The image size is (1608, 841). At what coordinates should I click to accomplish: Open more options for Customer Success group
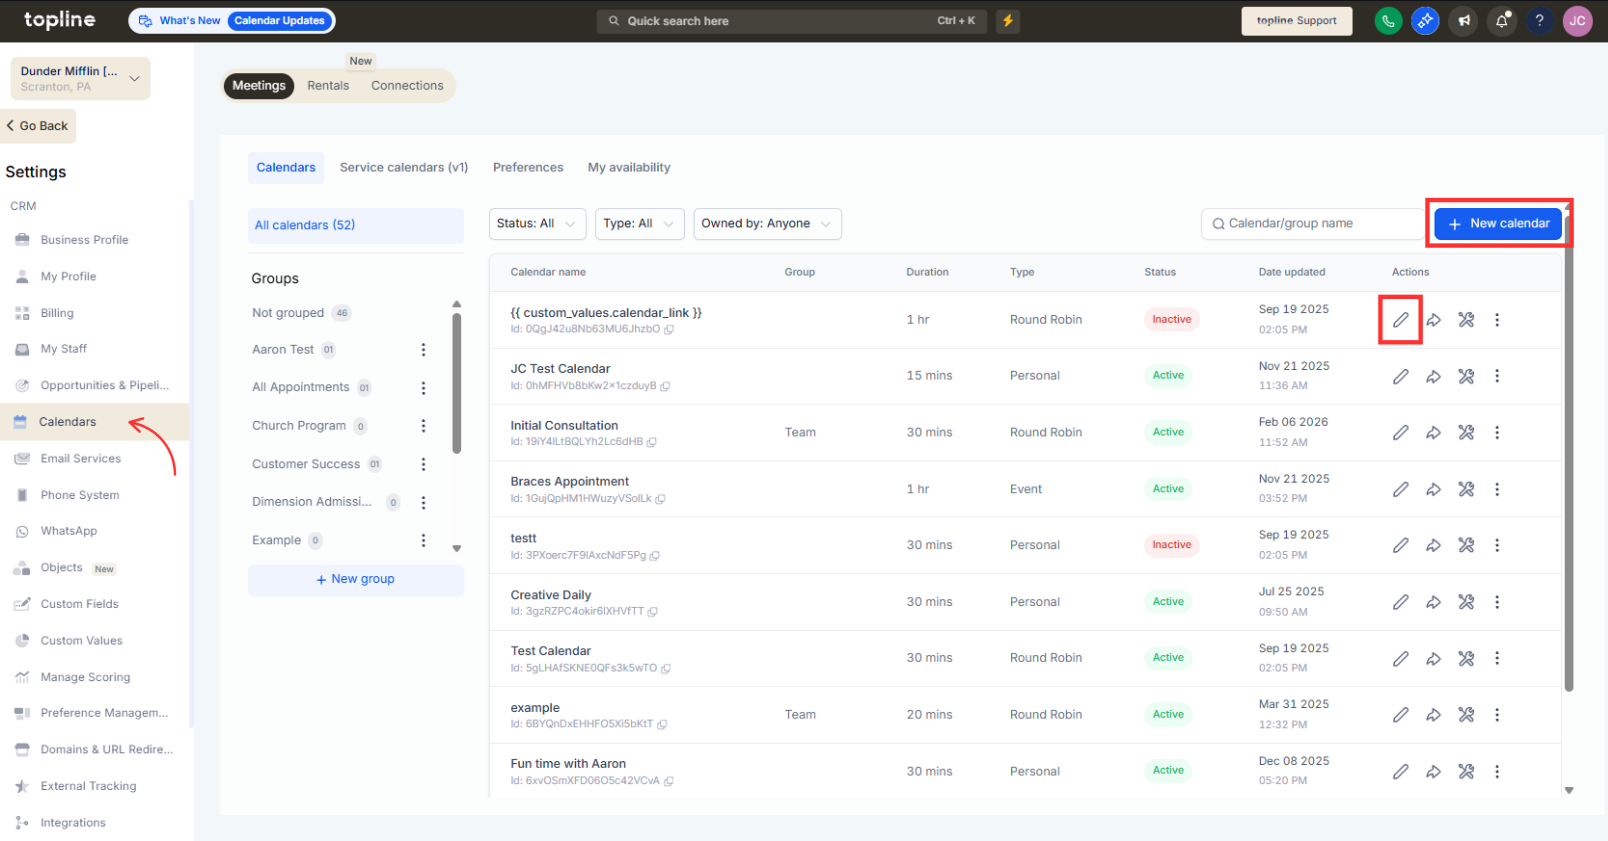click(x=423, y=464)
